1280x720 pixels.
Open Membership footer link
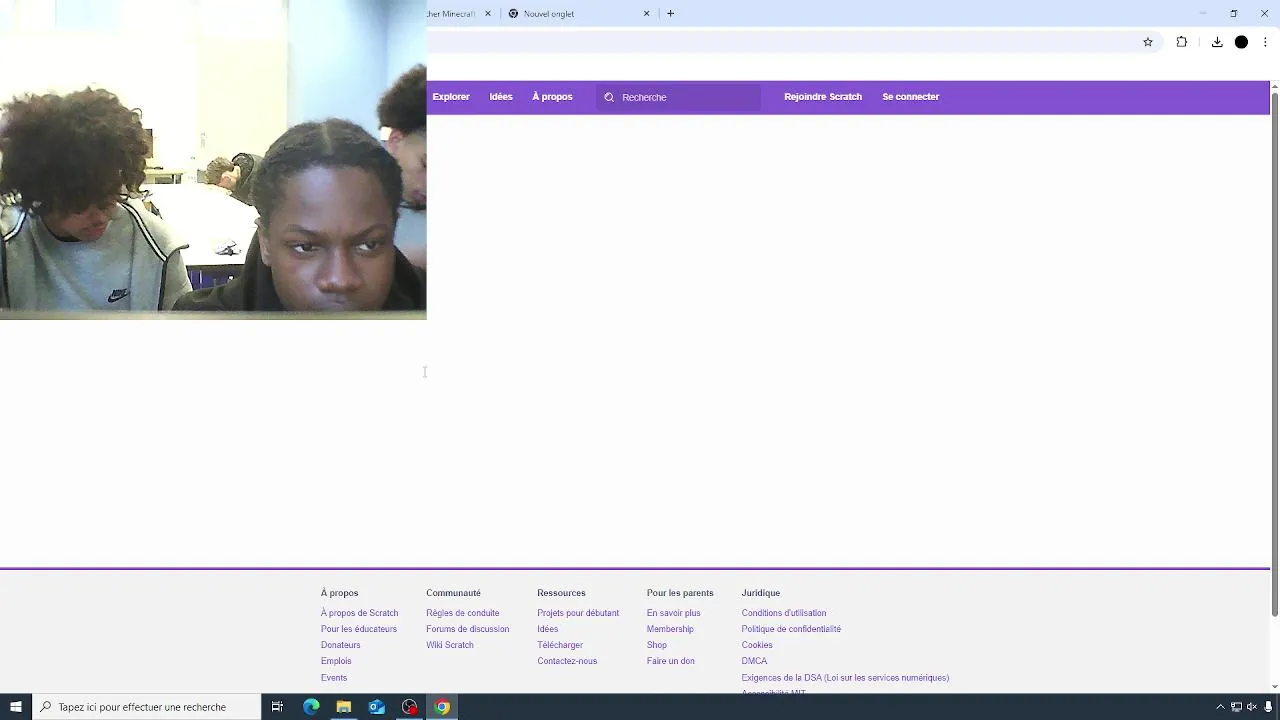(670, 629)
